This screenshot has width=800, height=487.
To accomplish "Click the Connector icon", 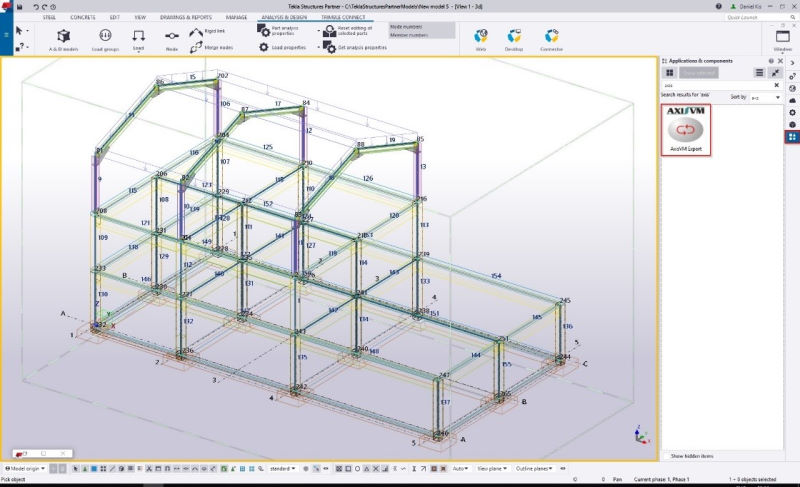I will point(551,37).
